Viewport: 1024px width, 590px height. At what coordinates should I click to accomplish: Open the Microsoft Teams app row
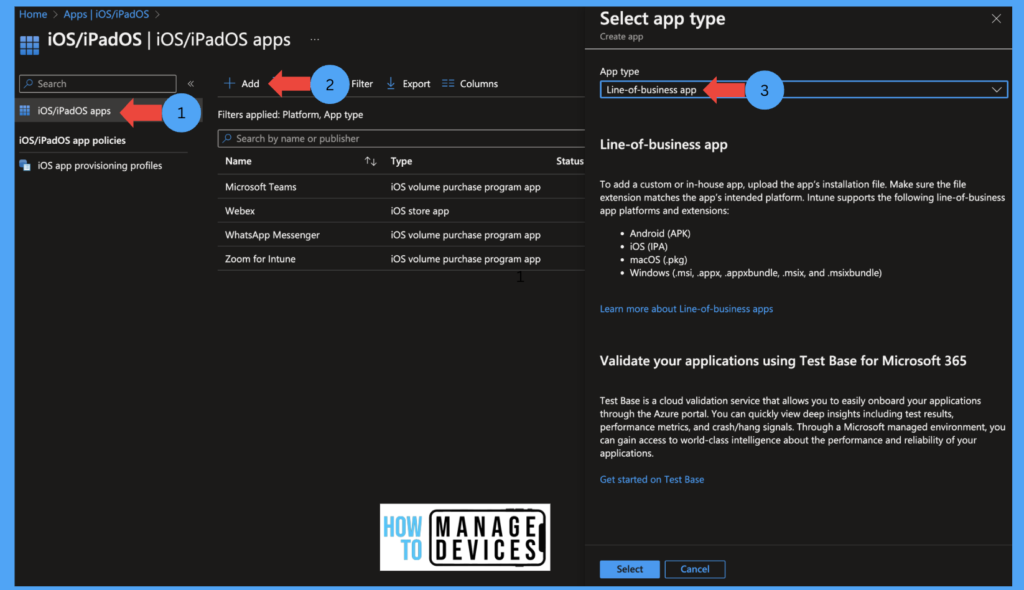[401, 187]
